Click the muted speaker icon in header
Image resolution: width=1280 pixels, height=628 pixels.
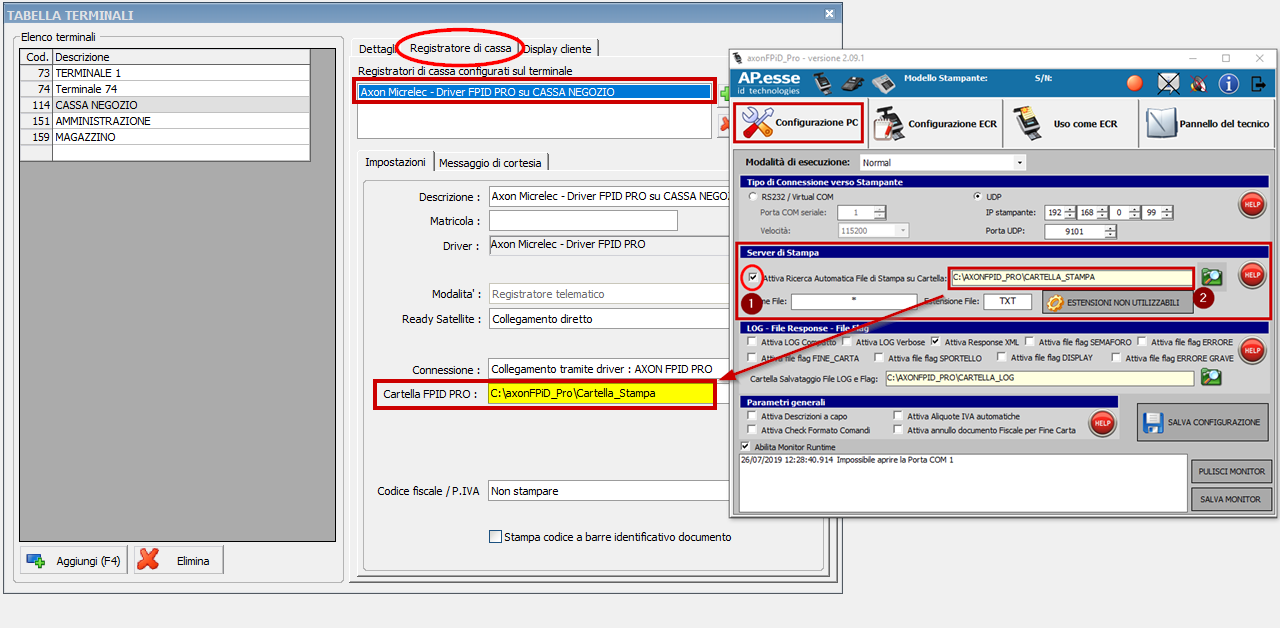point(1197,83)
